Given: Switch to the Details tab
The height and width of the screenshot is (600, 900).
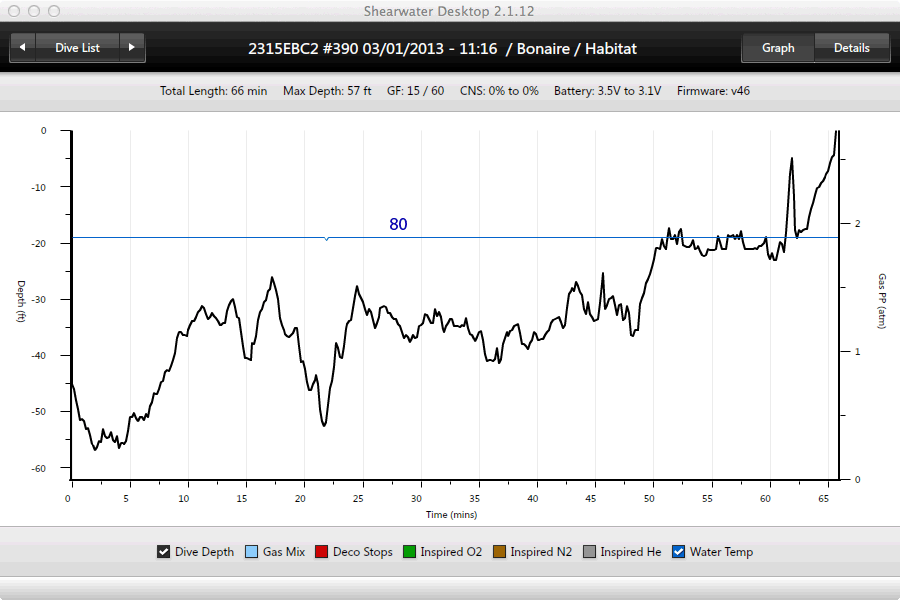Looking at the screenshot, I should pos(851,47).
